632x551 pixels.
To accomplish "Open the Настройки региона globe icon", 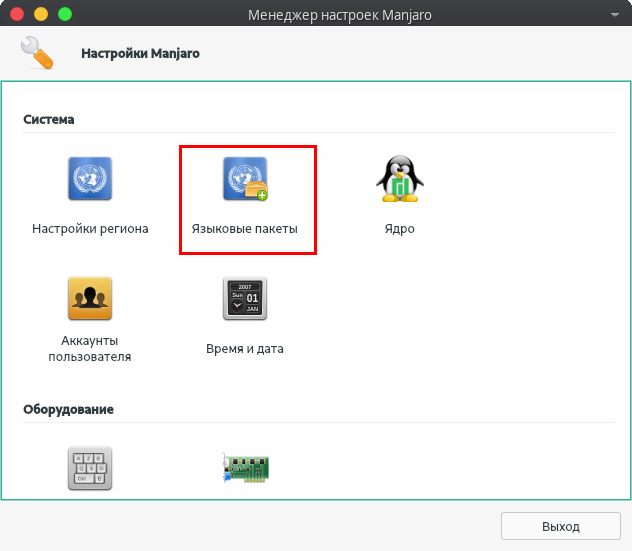I will [x=90, y=179].
